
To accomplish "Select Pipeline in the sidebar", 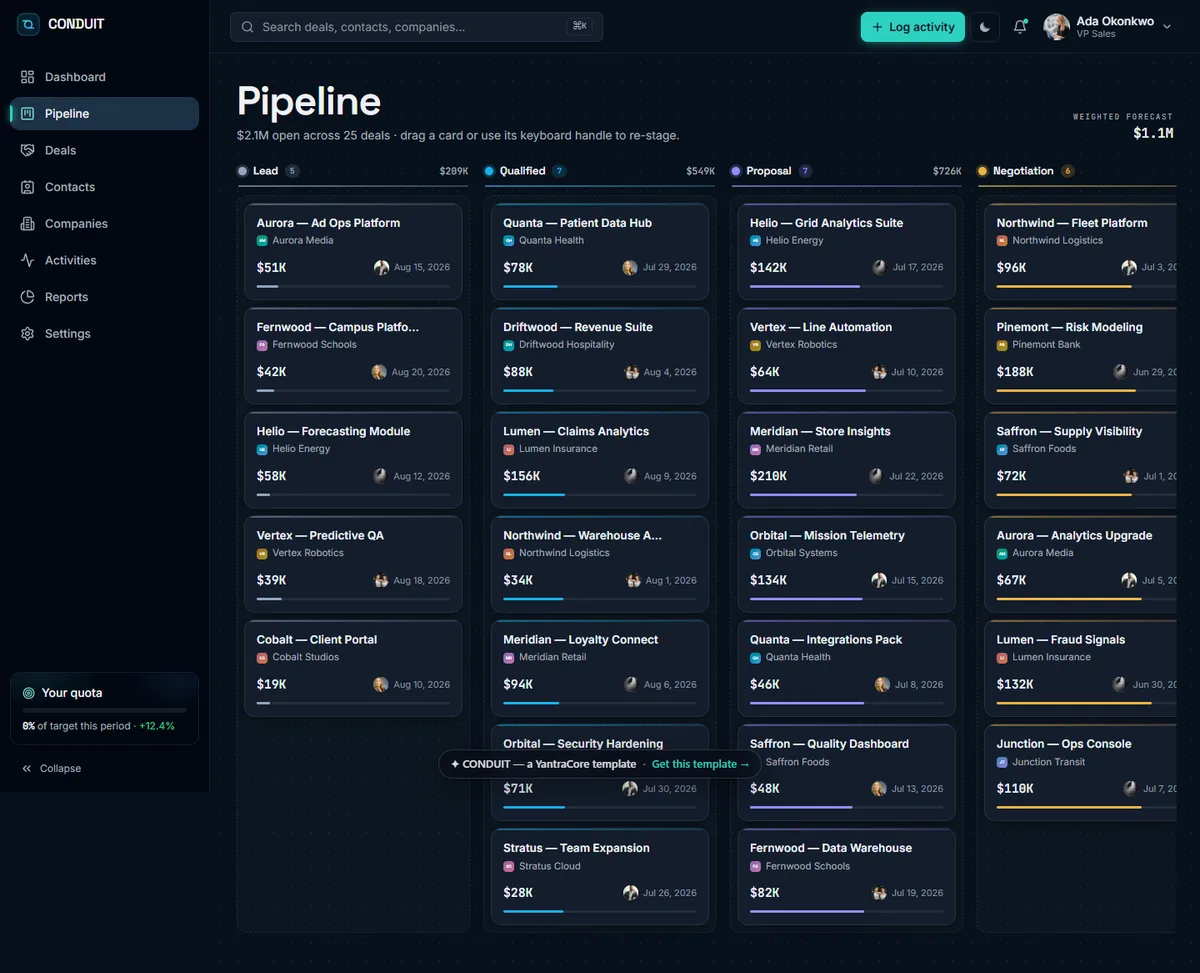I will point(104,114).
